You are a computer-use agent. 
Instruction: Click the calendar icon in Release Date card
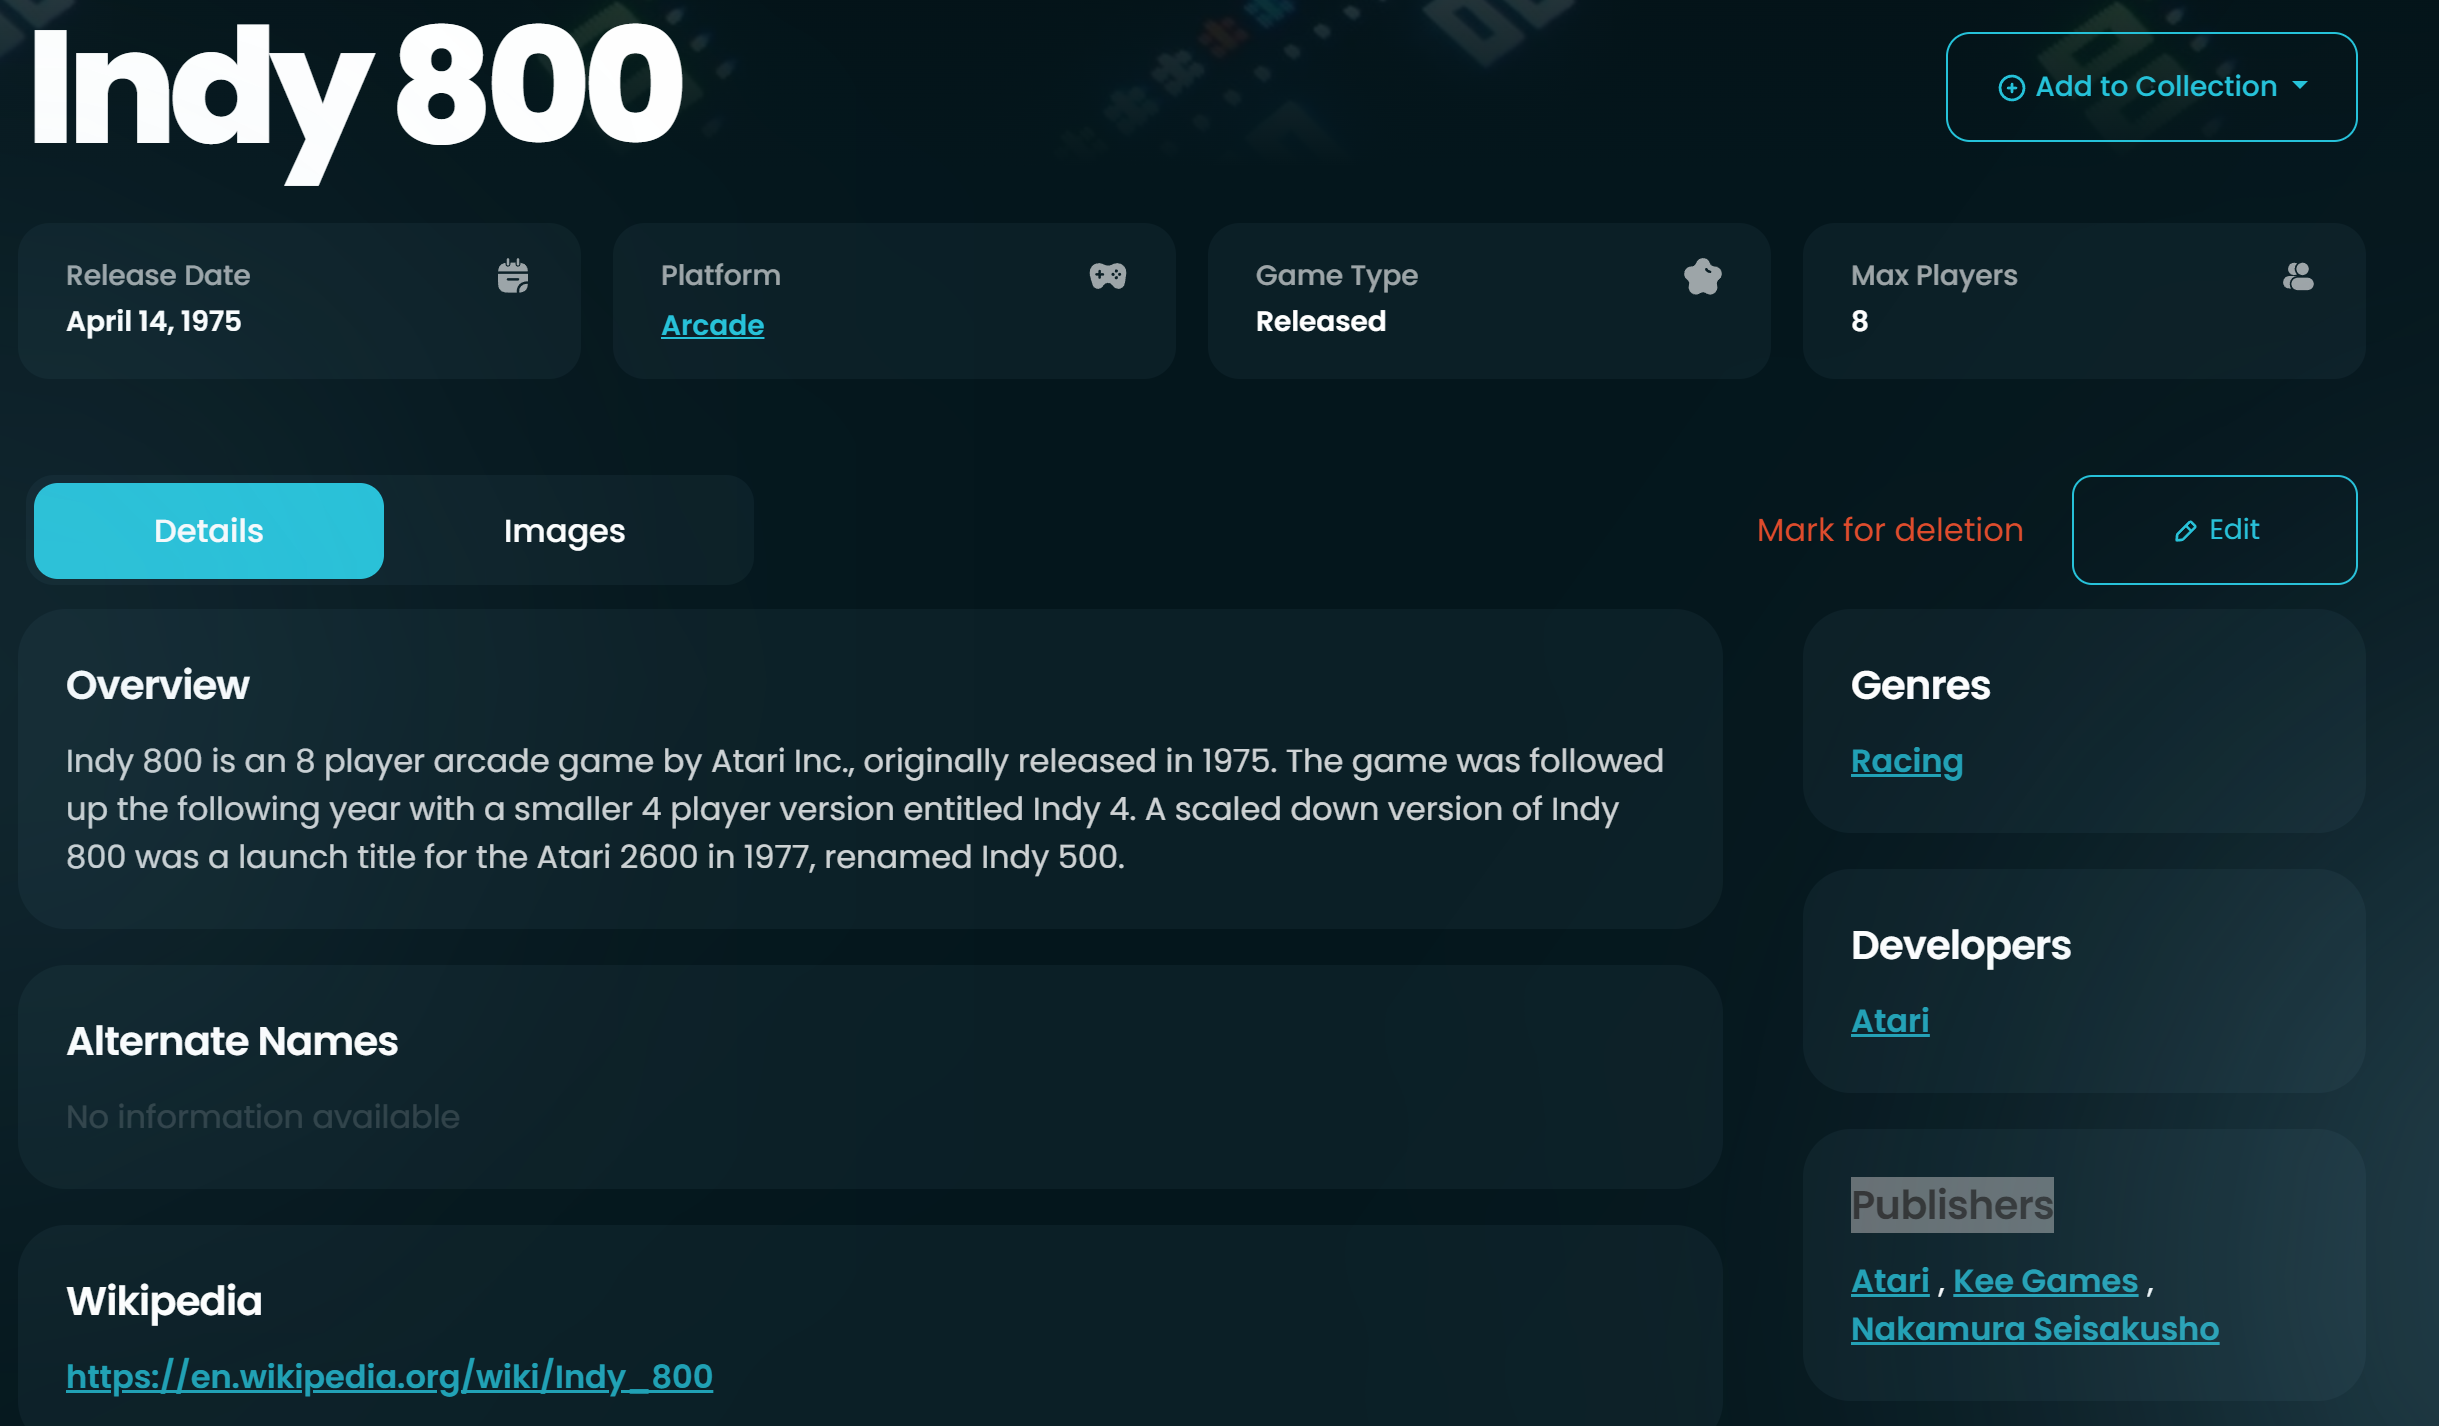[513, 276]
